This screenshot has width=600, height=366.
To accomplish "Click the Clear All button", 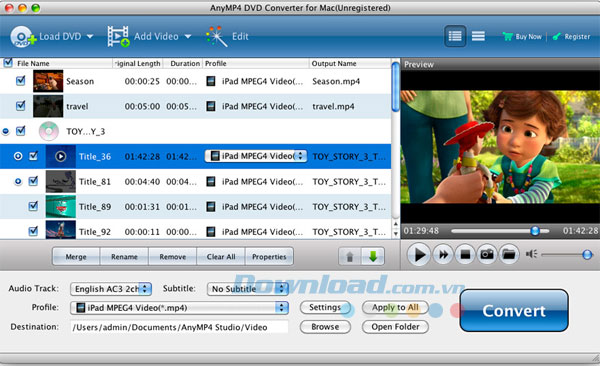I will [x=221, y=257].
